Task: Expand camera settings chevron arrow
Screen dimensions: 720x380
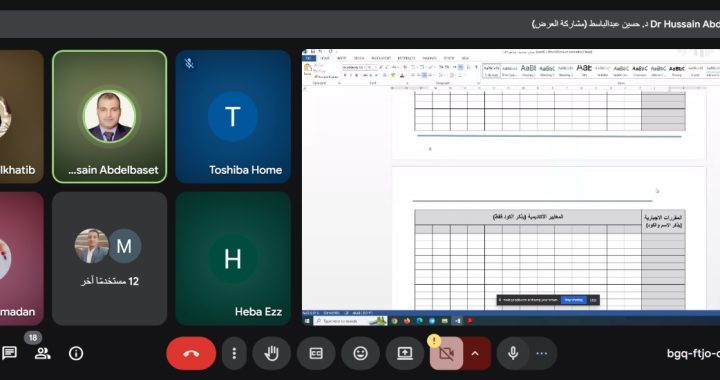Action: pyautogui.click(x=475, y=353)
